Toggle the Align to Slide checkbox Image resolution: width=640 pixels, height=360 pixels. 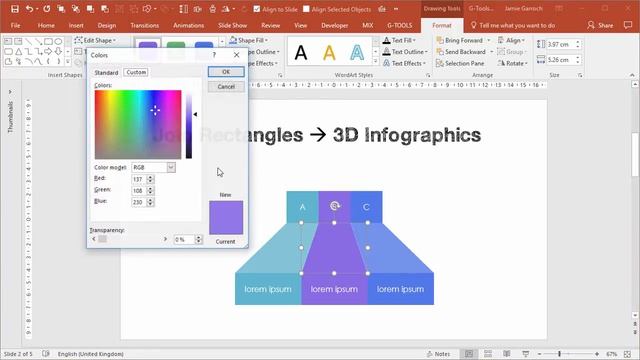tap(257, 9)
